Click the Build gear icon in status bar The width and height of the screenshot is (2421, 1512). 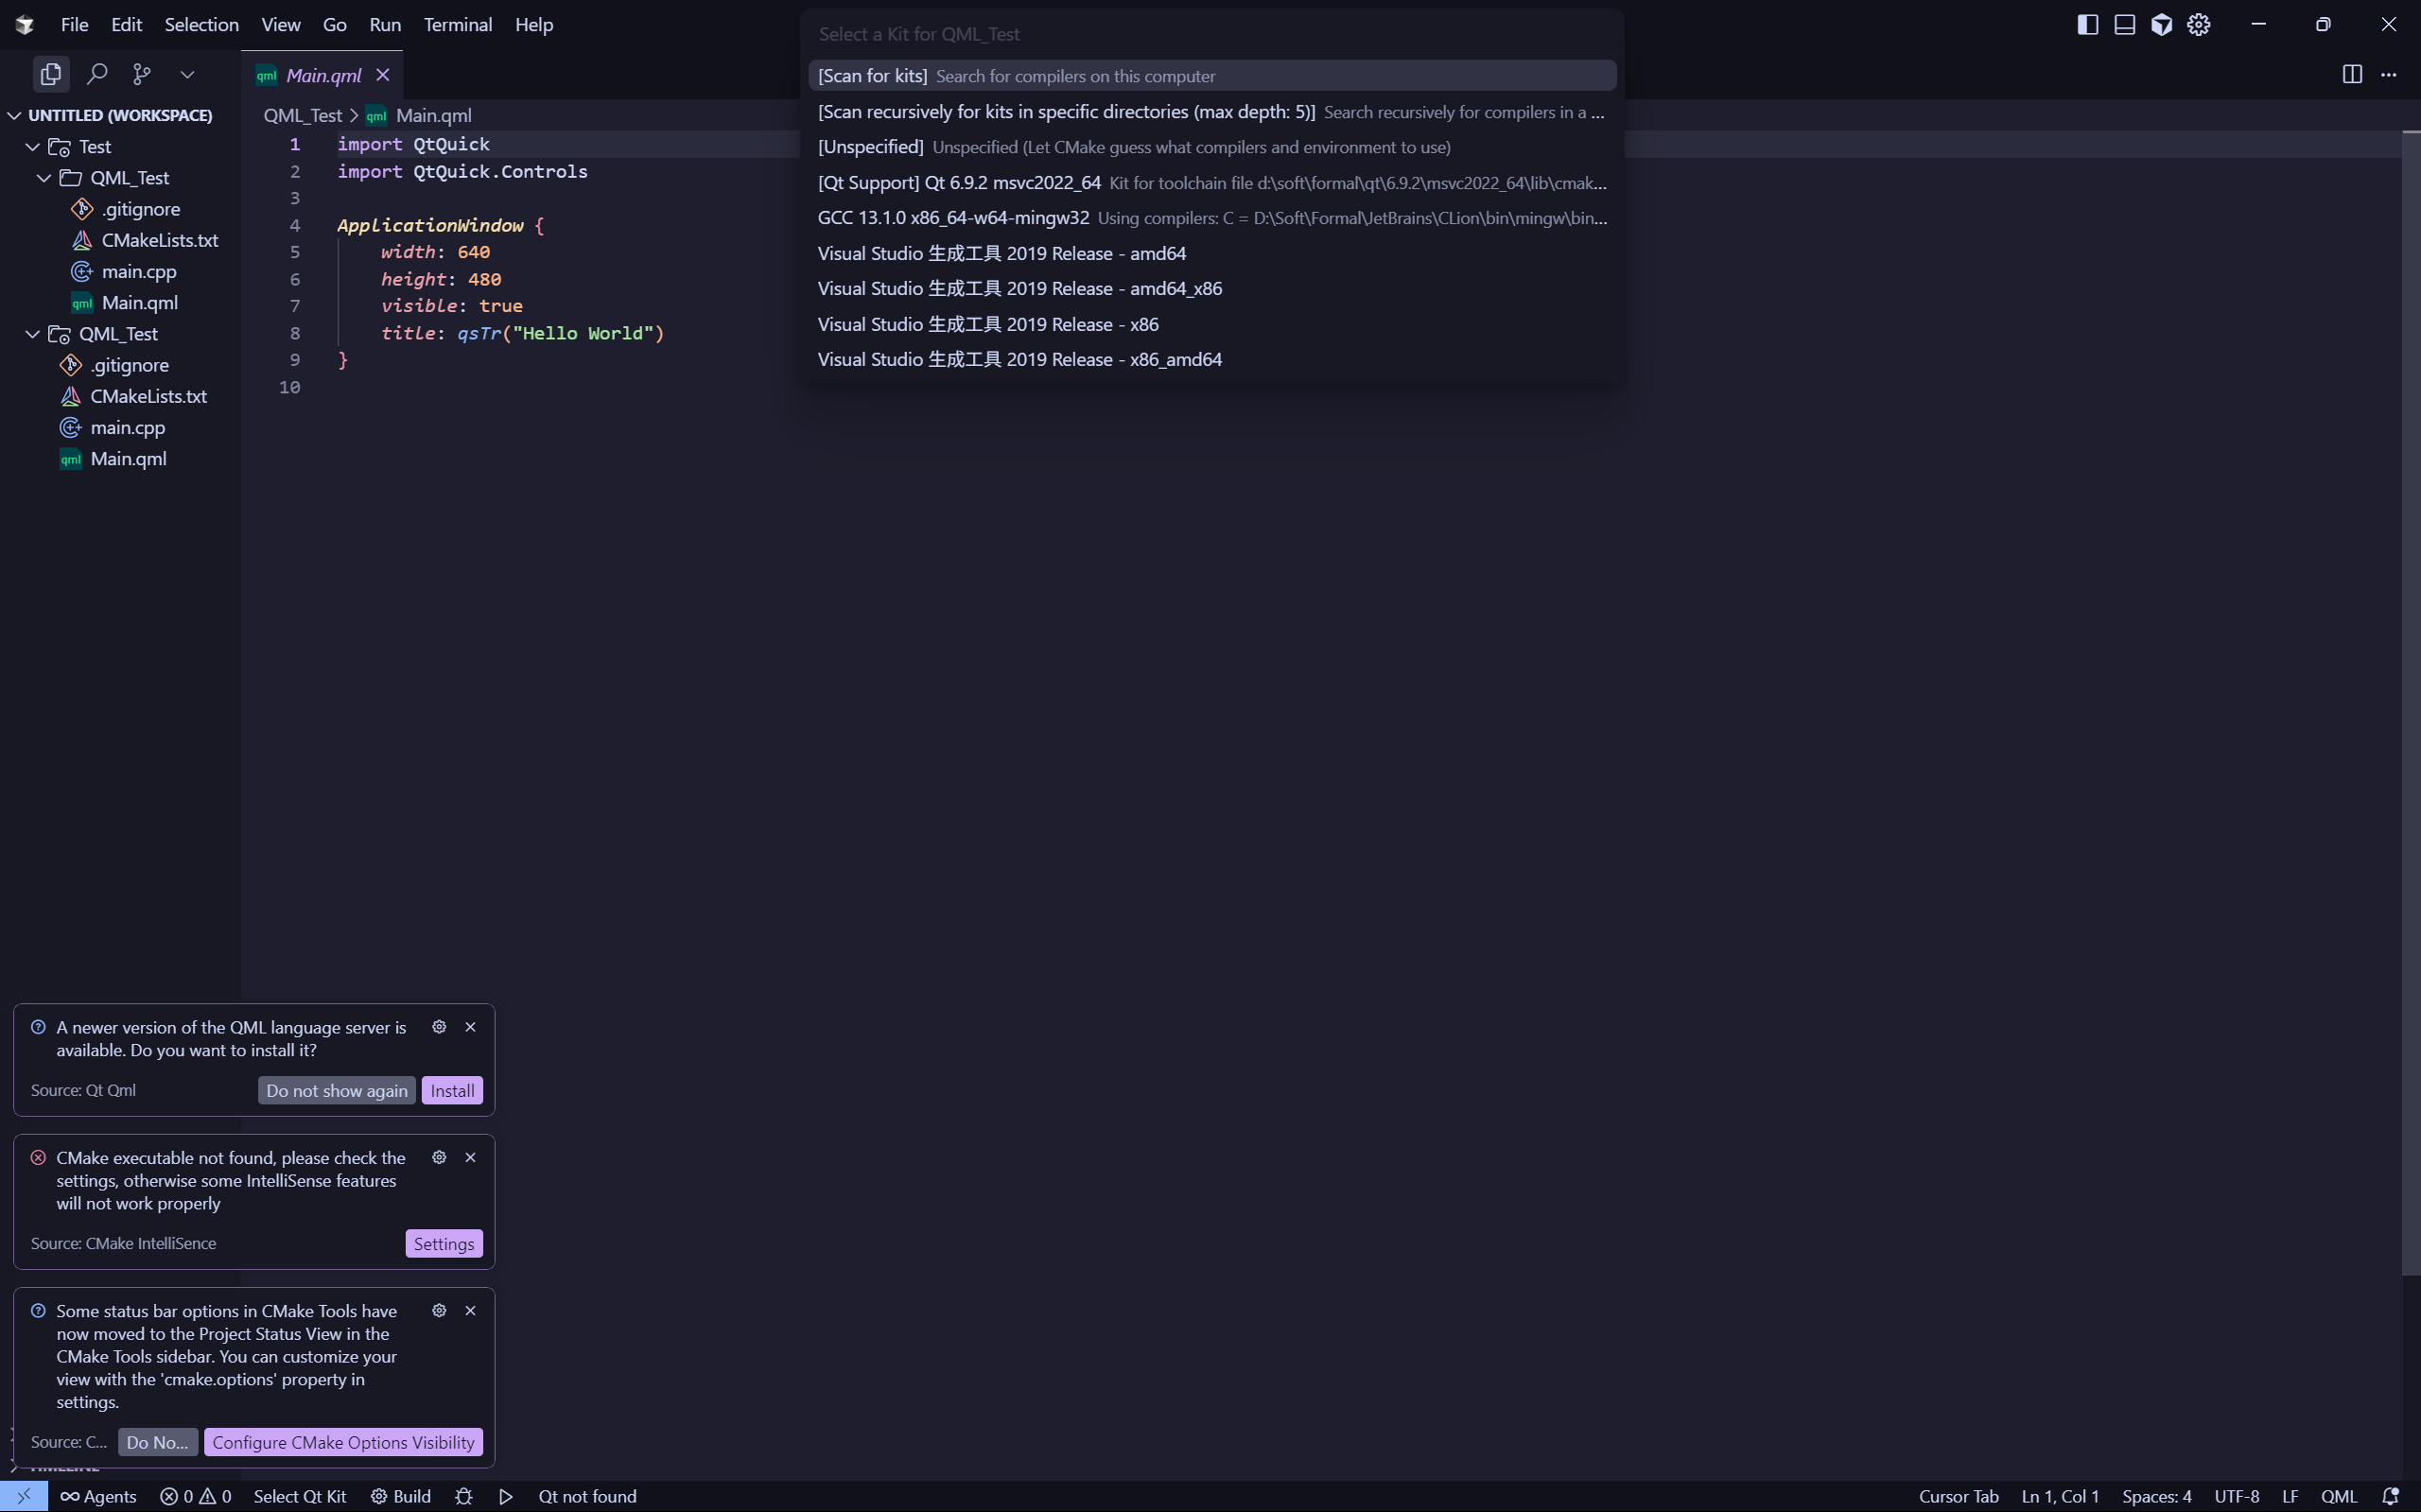(378, 1496)
